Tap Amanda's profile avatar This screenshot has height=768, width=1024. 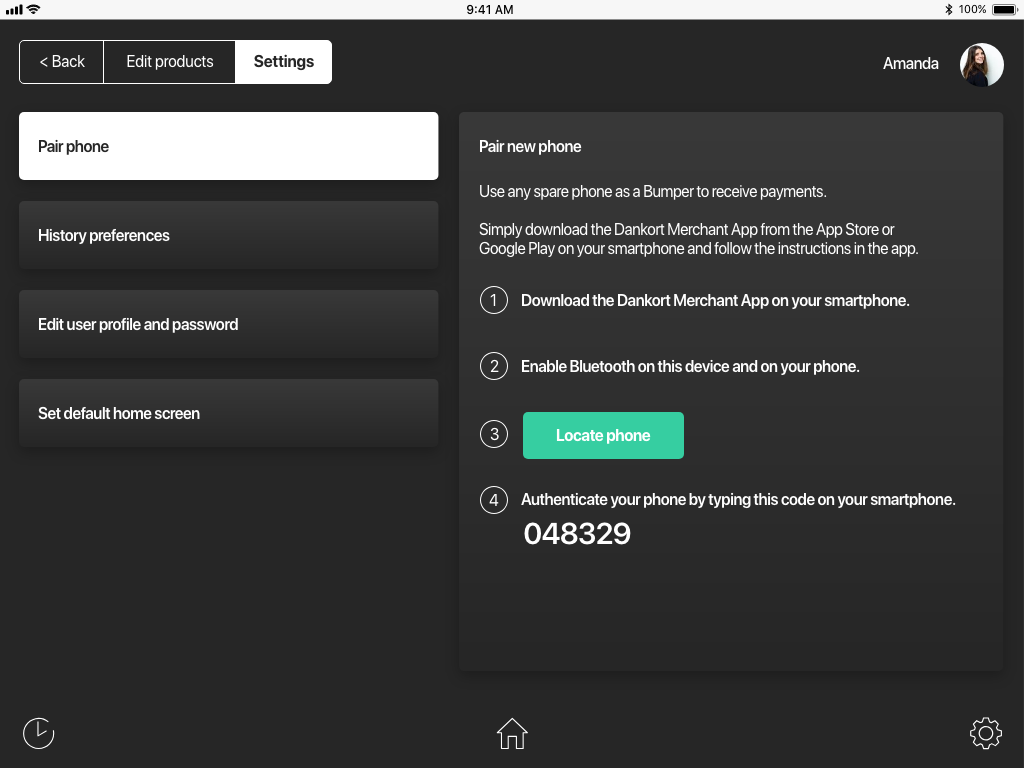[982, 64]
